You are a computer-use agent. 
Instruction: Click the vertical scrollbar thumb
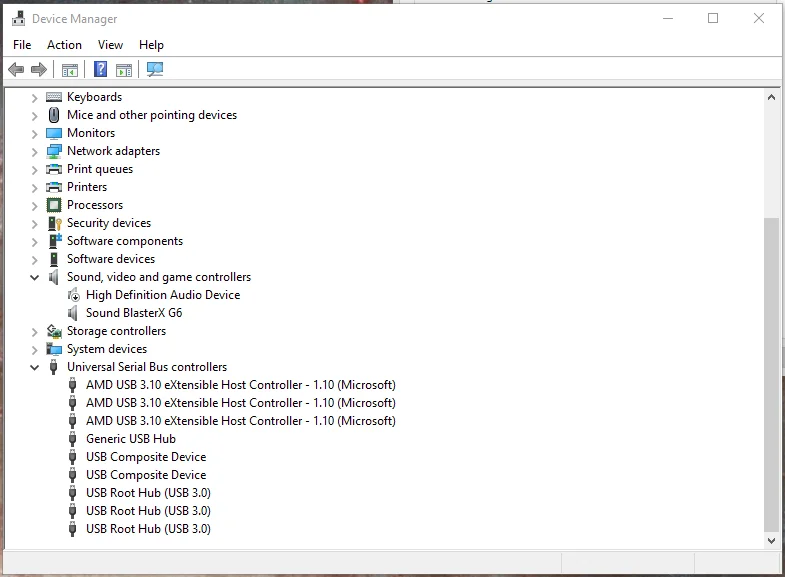tap(771, 375)
